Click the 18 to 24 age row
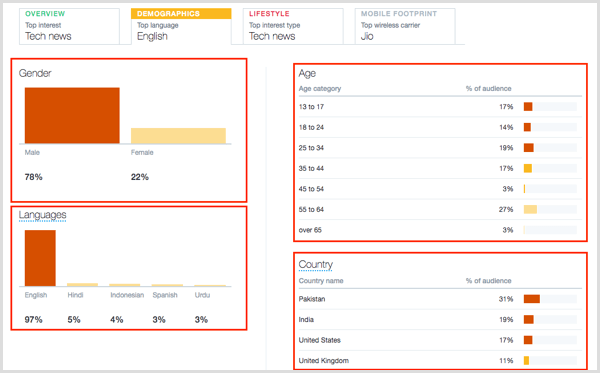600x373 pixels. pyautogui.click(x=440, y=127)
